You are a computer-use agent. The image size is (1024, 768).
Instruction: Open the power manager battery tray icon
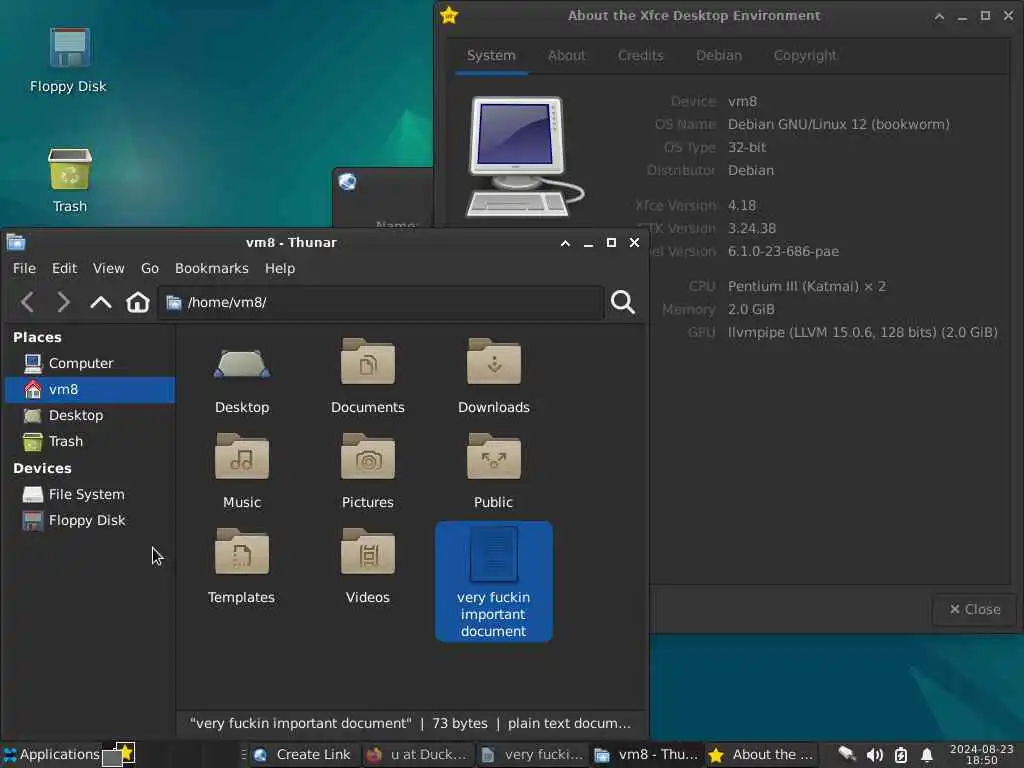[x=901, y=755]
